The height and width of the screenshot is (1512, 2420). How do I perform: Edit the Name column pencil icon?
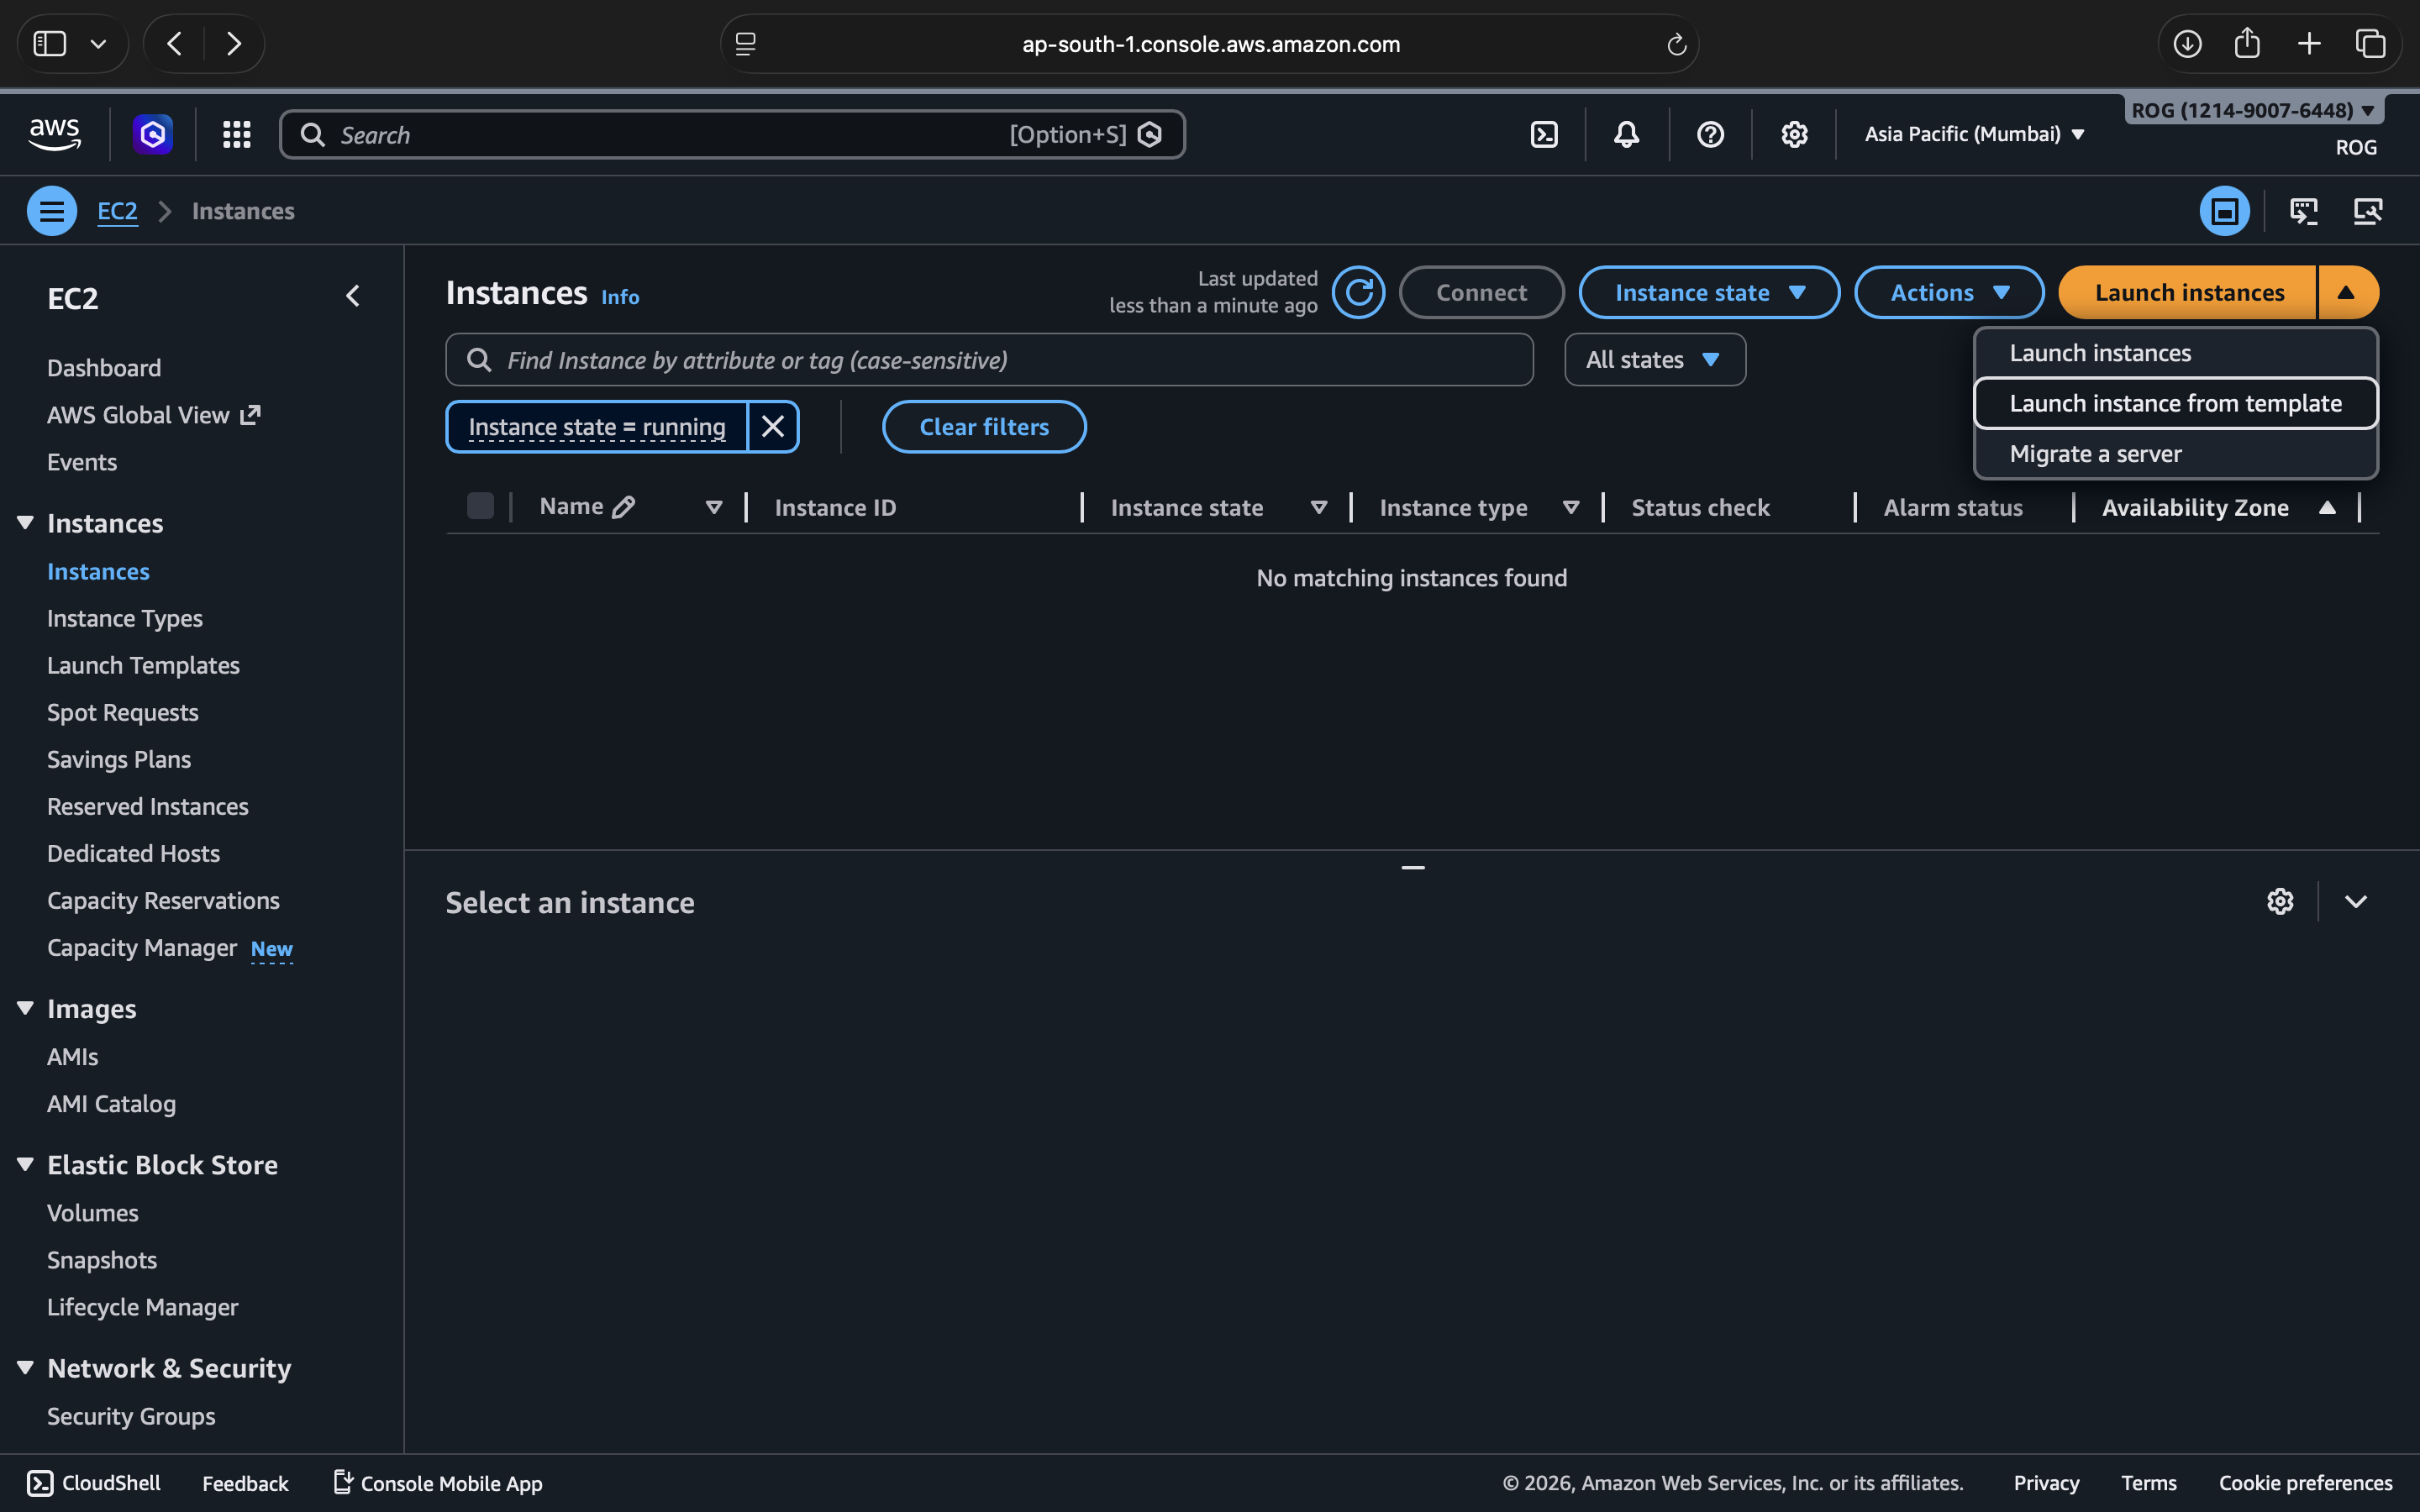click(623, 507)
